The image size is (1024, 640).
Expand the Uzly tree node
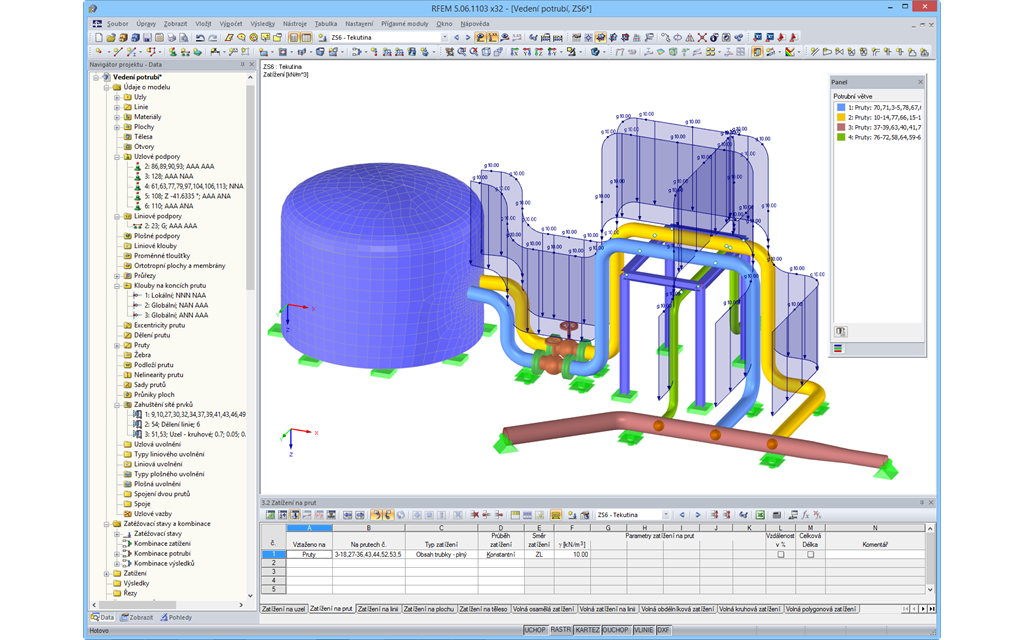pyautogui.click(x=117, y=97)
